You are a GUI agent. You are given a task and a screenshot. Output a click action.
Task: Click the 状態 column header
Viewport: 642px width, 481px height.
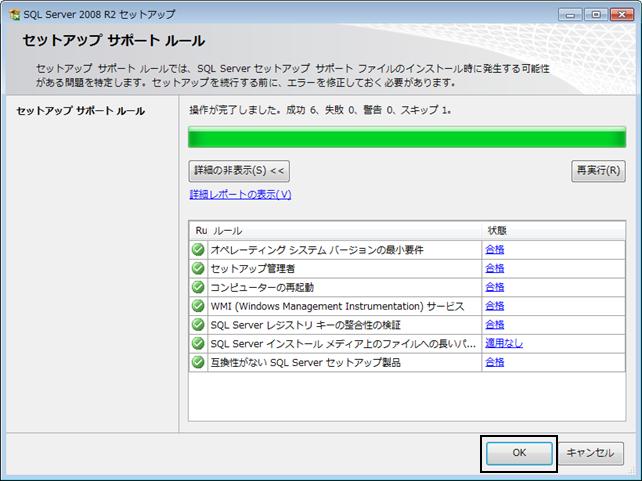(x=497, y=231)
